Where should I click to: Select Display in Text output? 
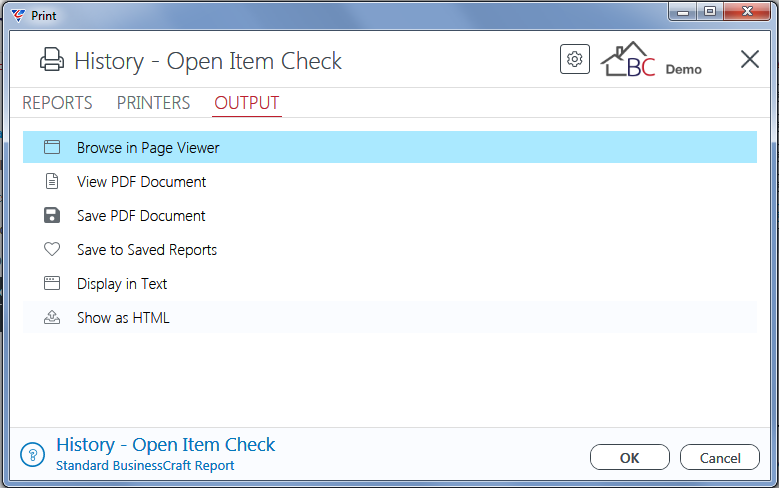[390, 283]
